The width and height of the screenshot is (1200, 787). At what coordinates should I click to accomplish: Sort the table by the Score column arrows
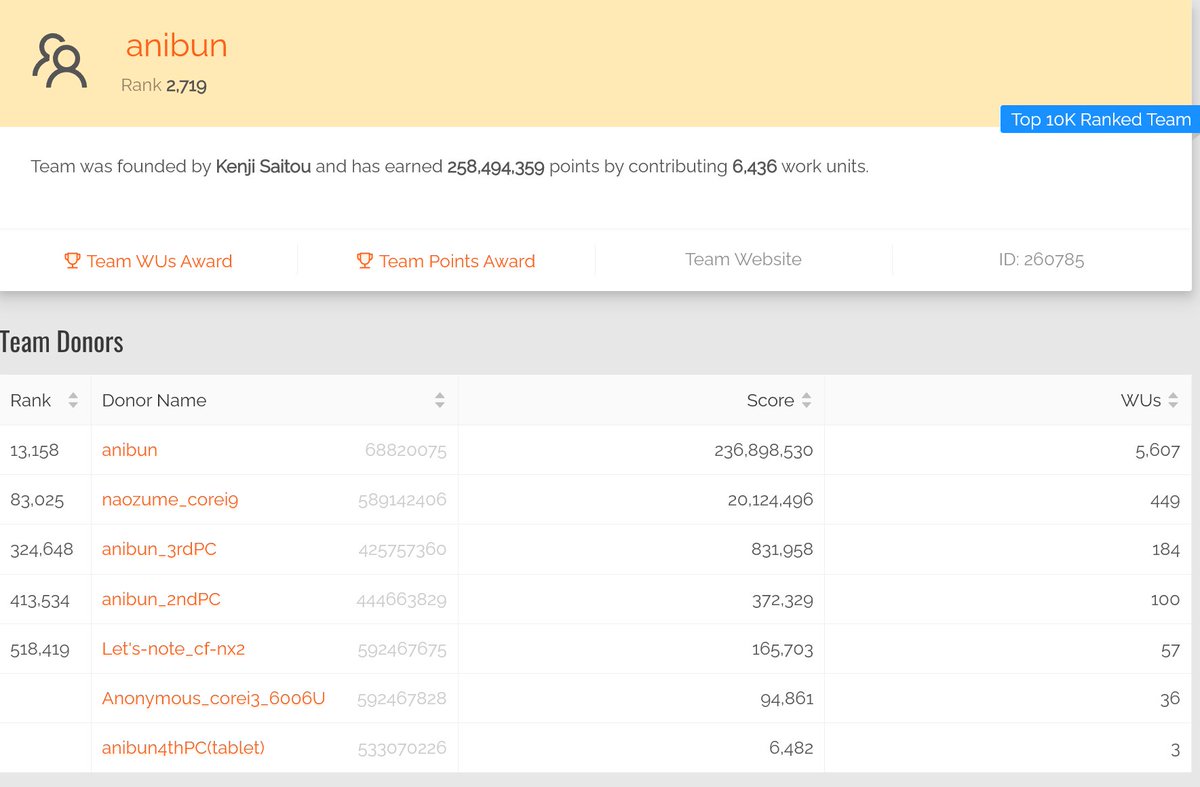(x=806, y=400)
